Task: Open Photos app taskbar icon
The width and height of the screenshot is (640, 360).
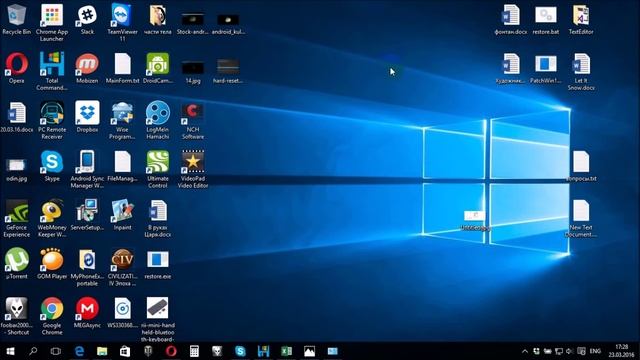Action: point(309,351)
